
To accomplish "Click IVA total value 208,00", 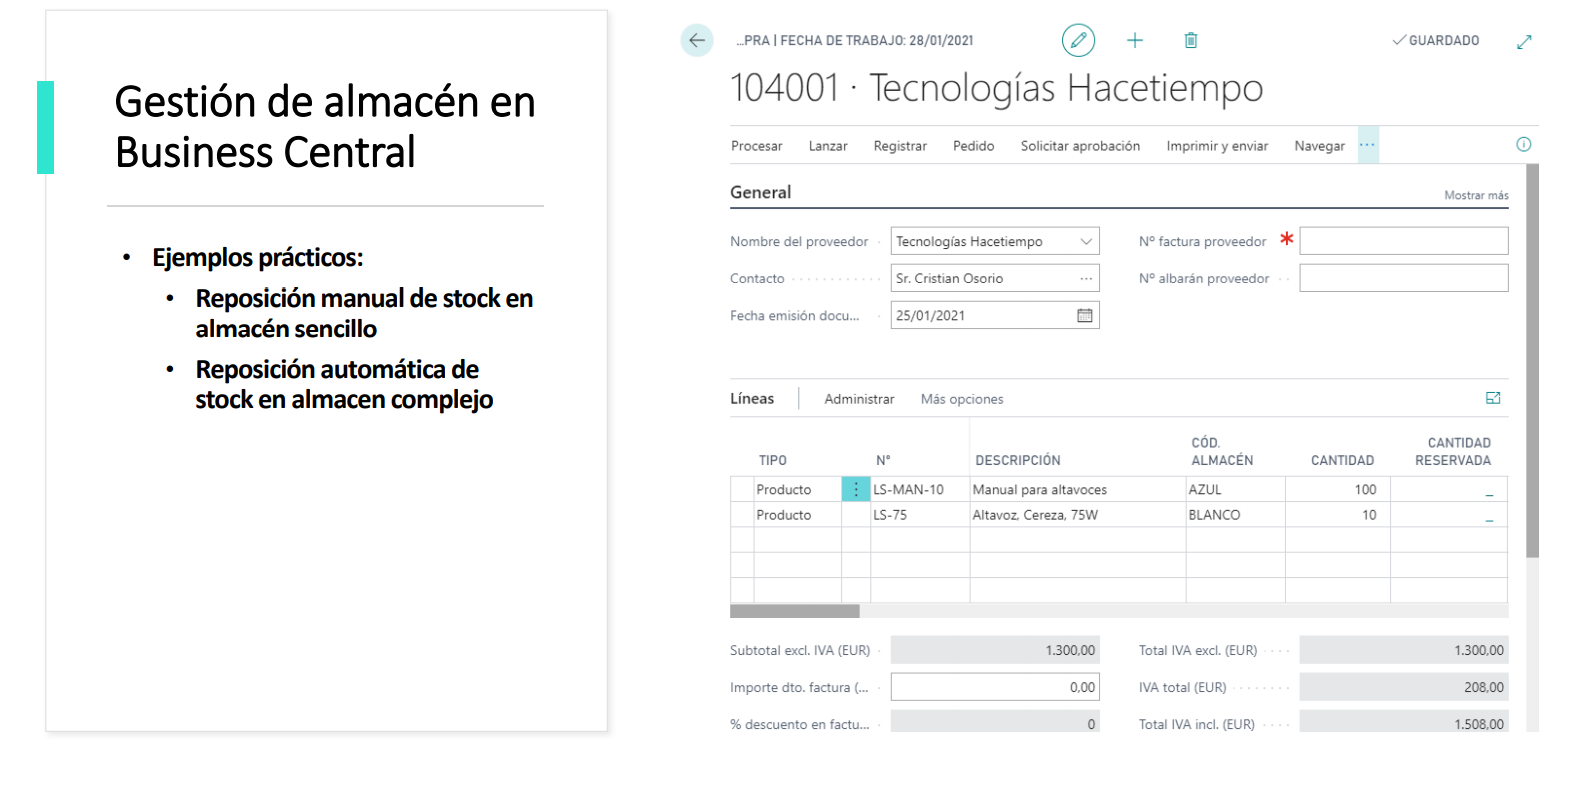I will [x=1404, y=687].
